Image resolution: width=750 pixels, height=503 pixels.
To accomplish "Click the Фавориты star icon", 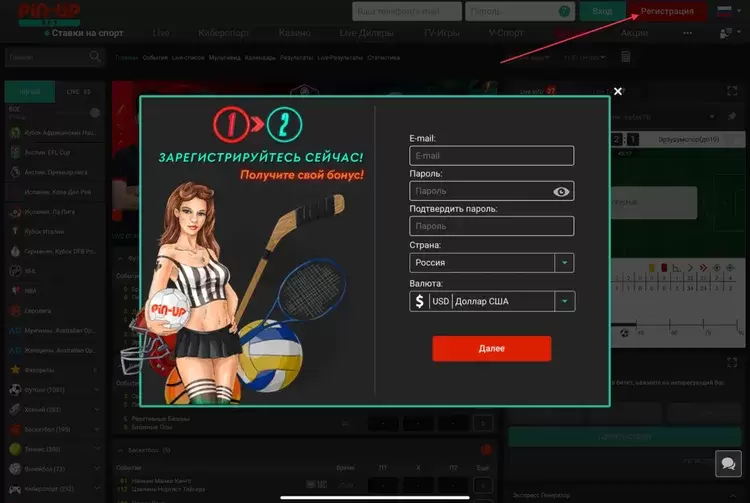I will pyautogui.click(x=15, y=370).
